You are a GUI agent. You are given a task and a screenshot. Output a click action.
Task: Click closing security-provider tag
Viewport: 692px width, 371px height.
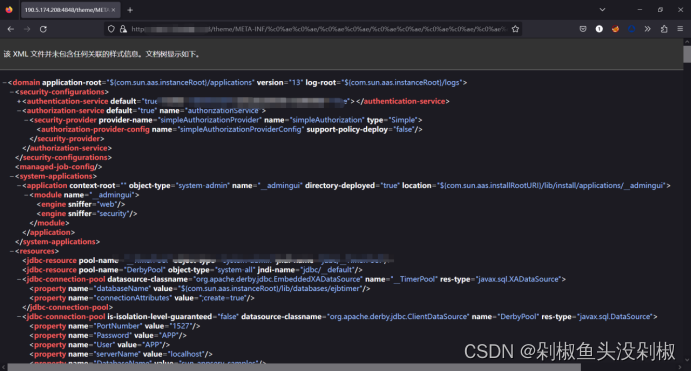67,139
